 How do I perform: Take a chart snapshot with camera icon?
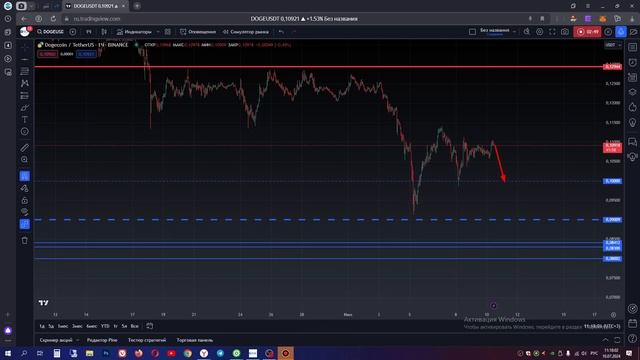[x=565, y=32]
